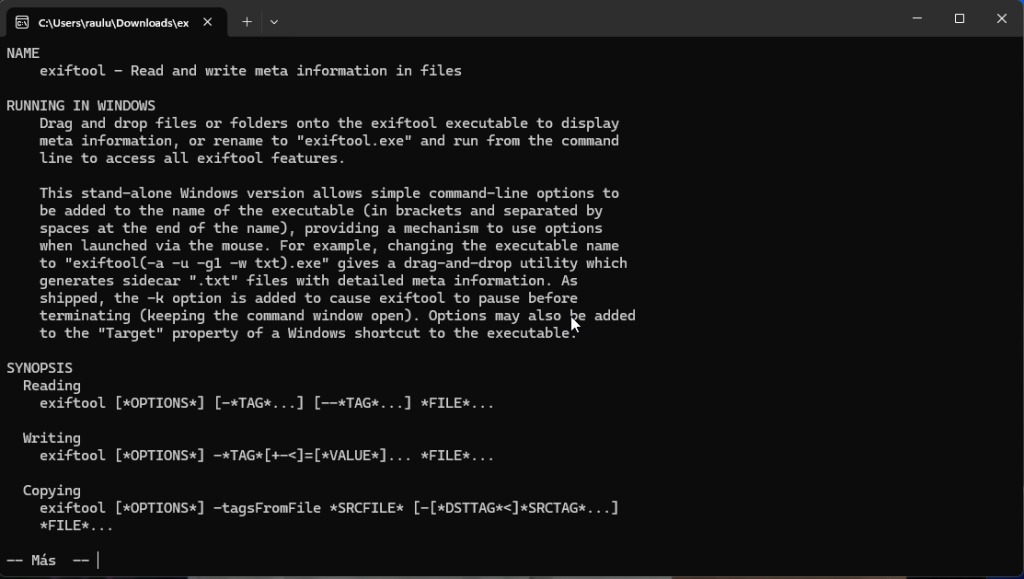Screen dimensions: 1024x579
Task: Open the new tab dropdown chevron
Action: coord(271,21)
